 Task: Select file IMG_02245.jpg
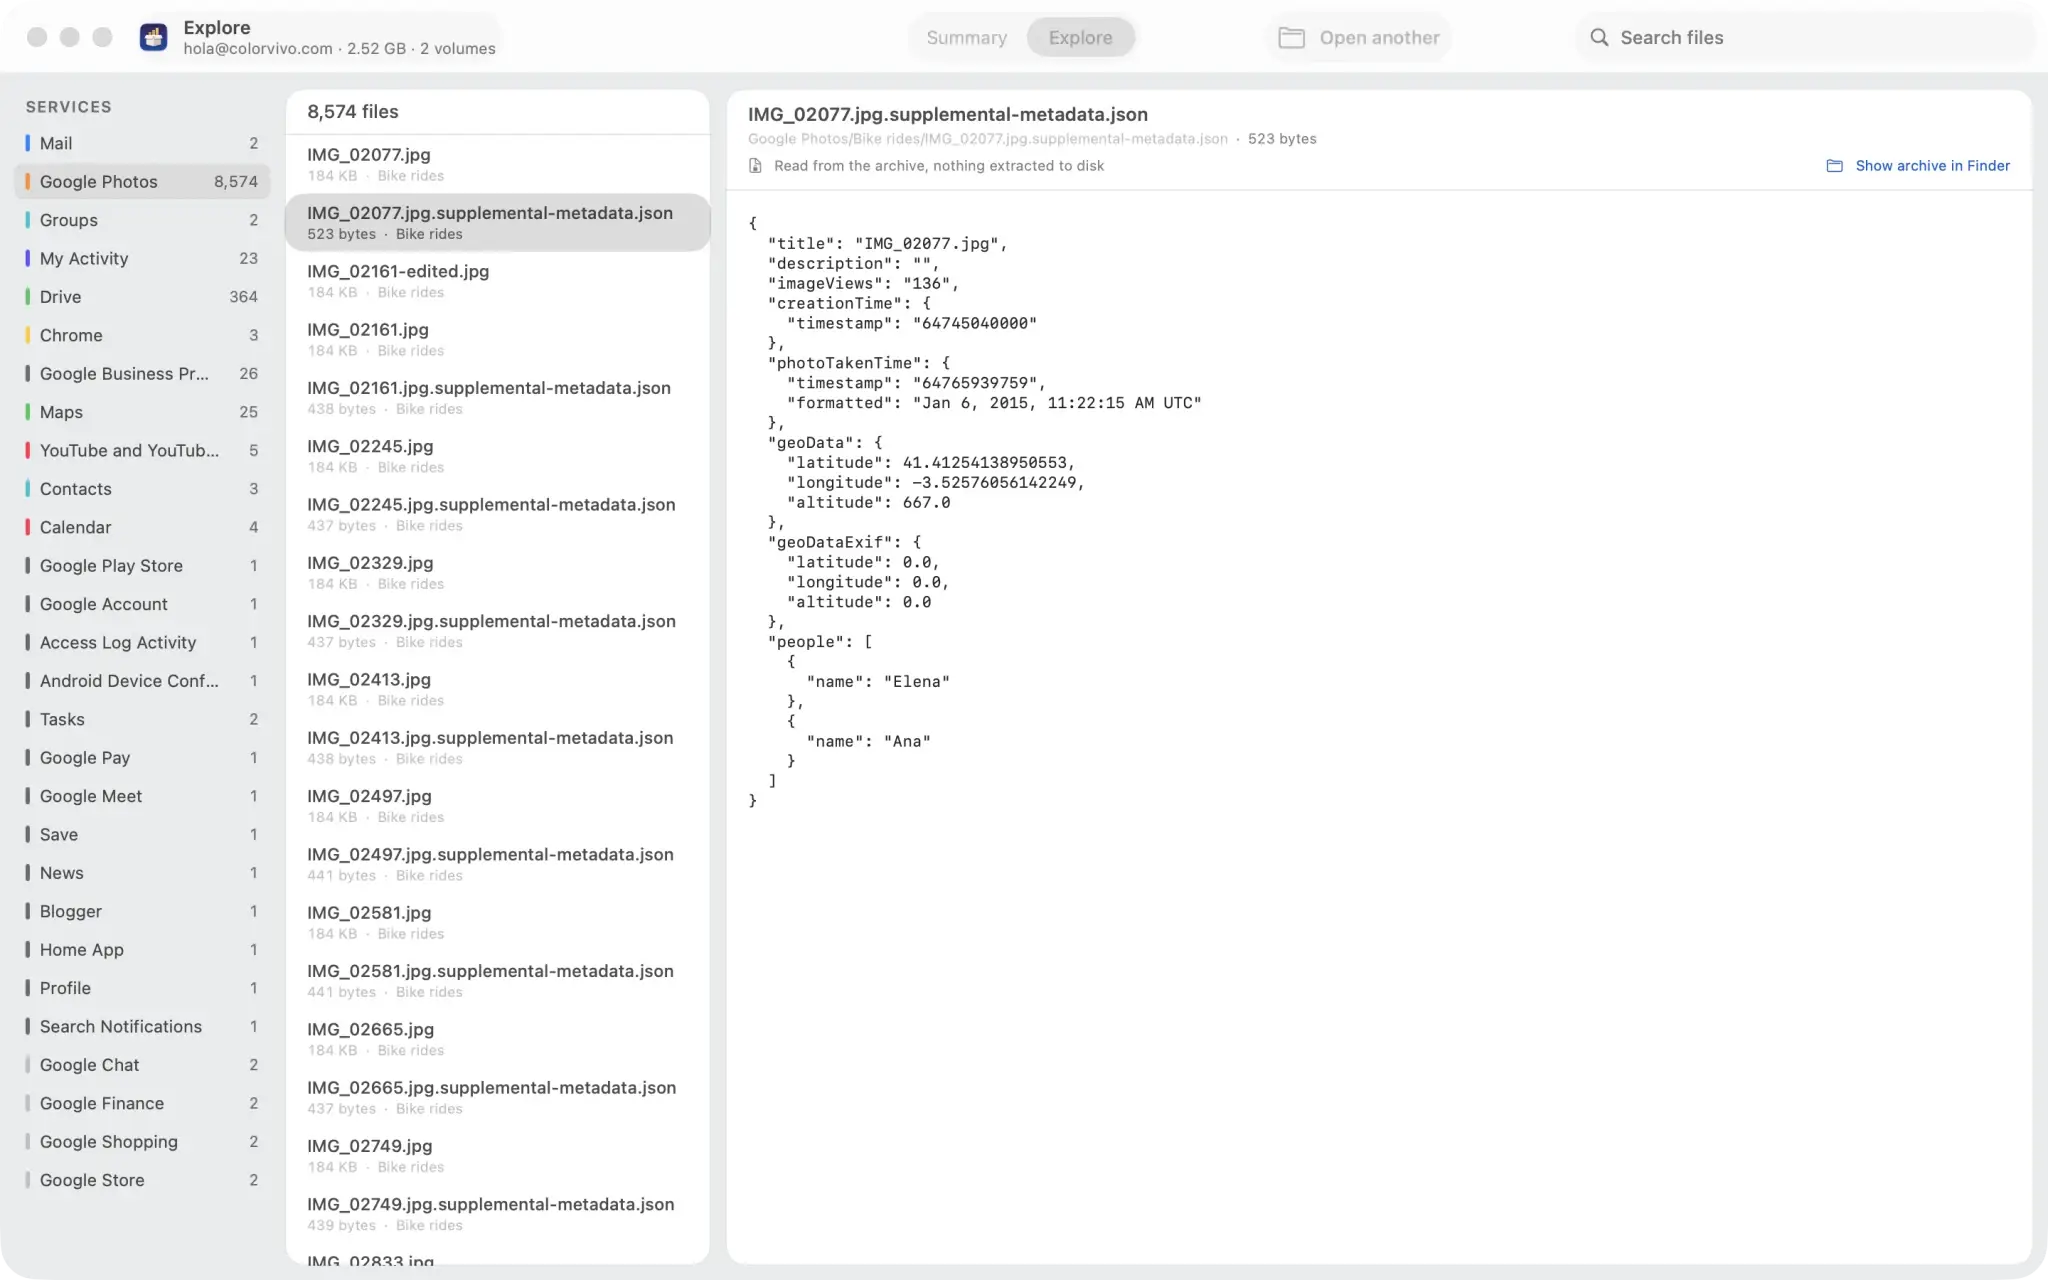[x=497, y=456]
